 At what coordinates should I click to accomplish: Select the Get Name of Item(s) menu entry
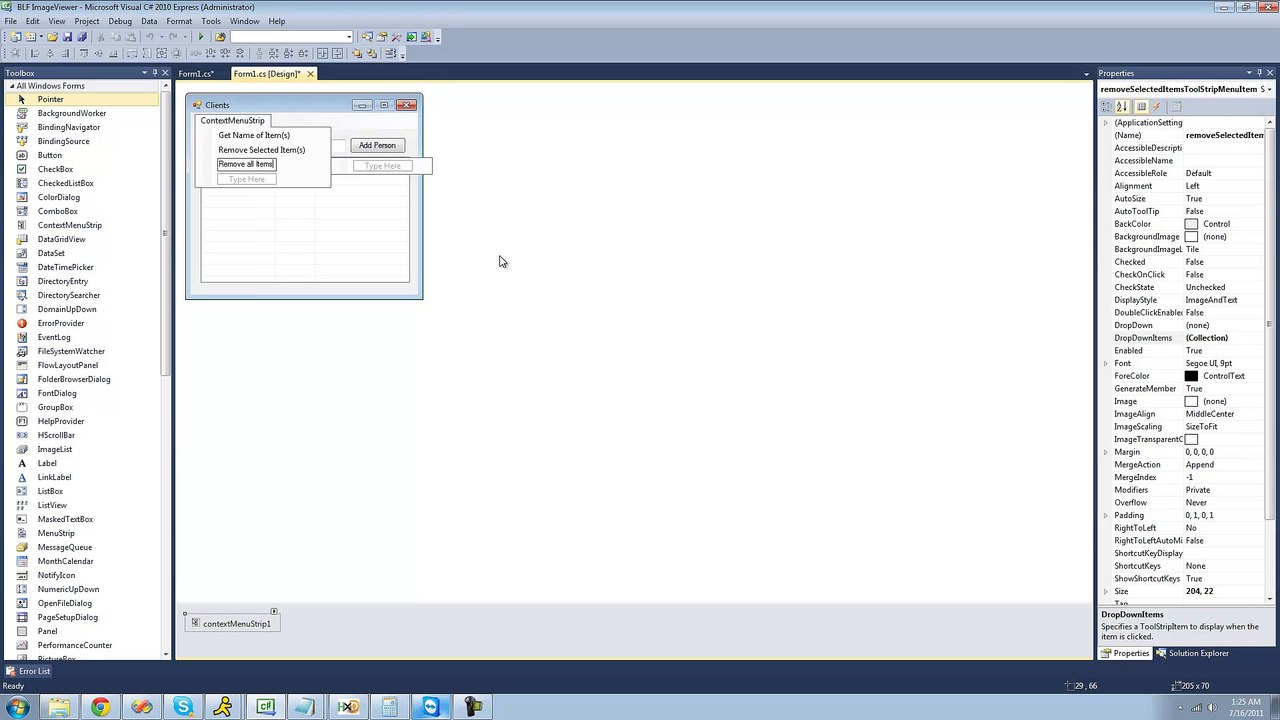pyautogui.click(x=254, y=135)
